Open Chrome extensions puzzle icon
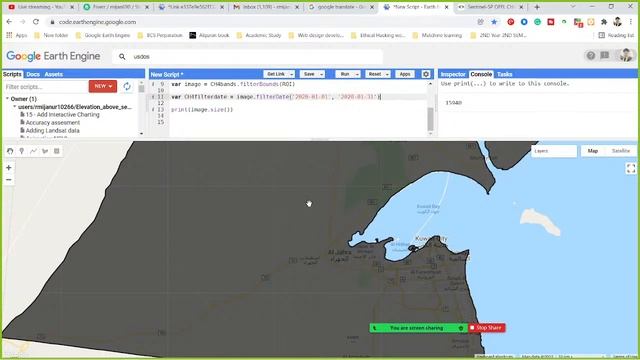640x360 pixels. point(604,22)
